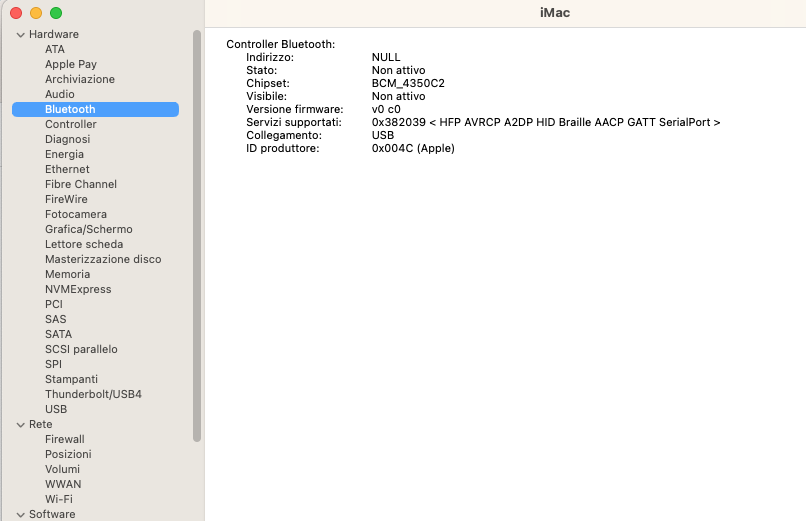Image resolution: width=806 pixels, height=521 pixels.
Task: Click the Collegamento USB value
Action: 382,135
